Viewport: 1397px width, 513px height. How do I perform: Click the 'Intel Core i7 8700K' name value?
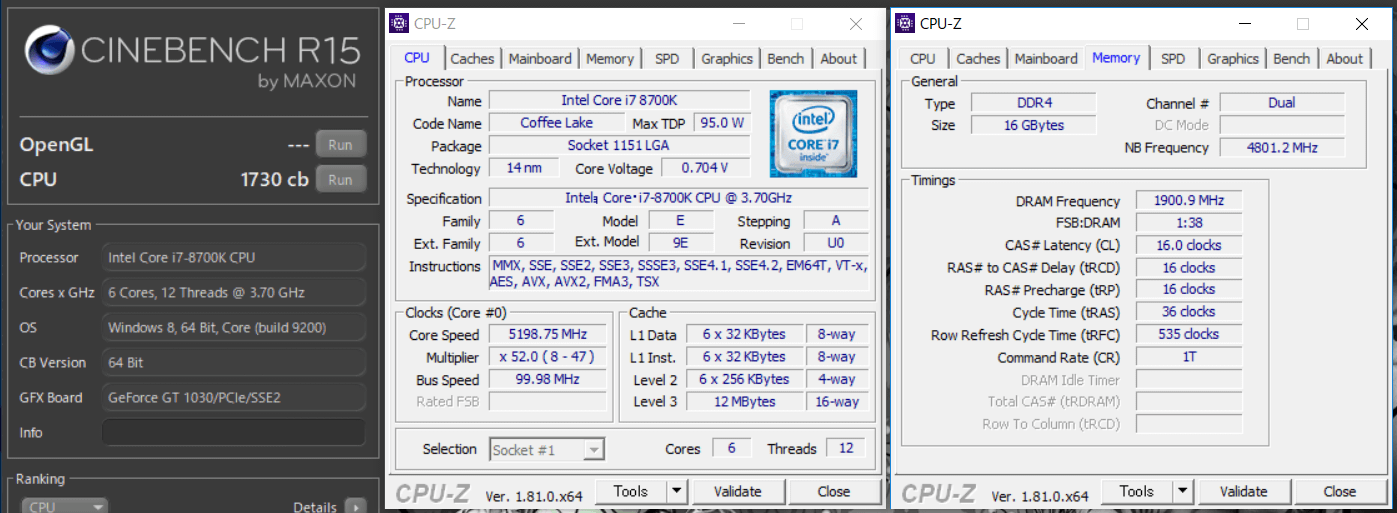tap(619, 101)
